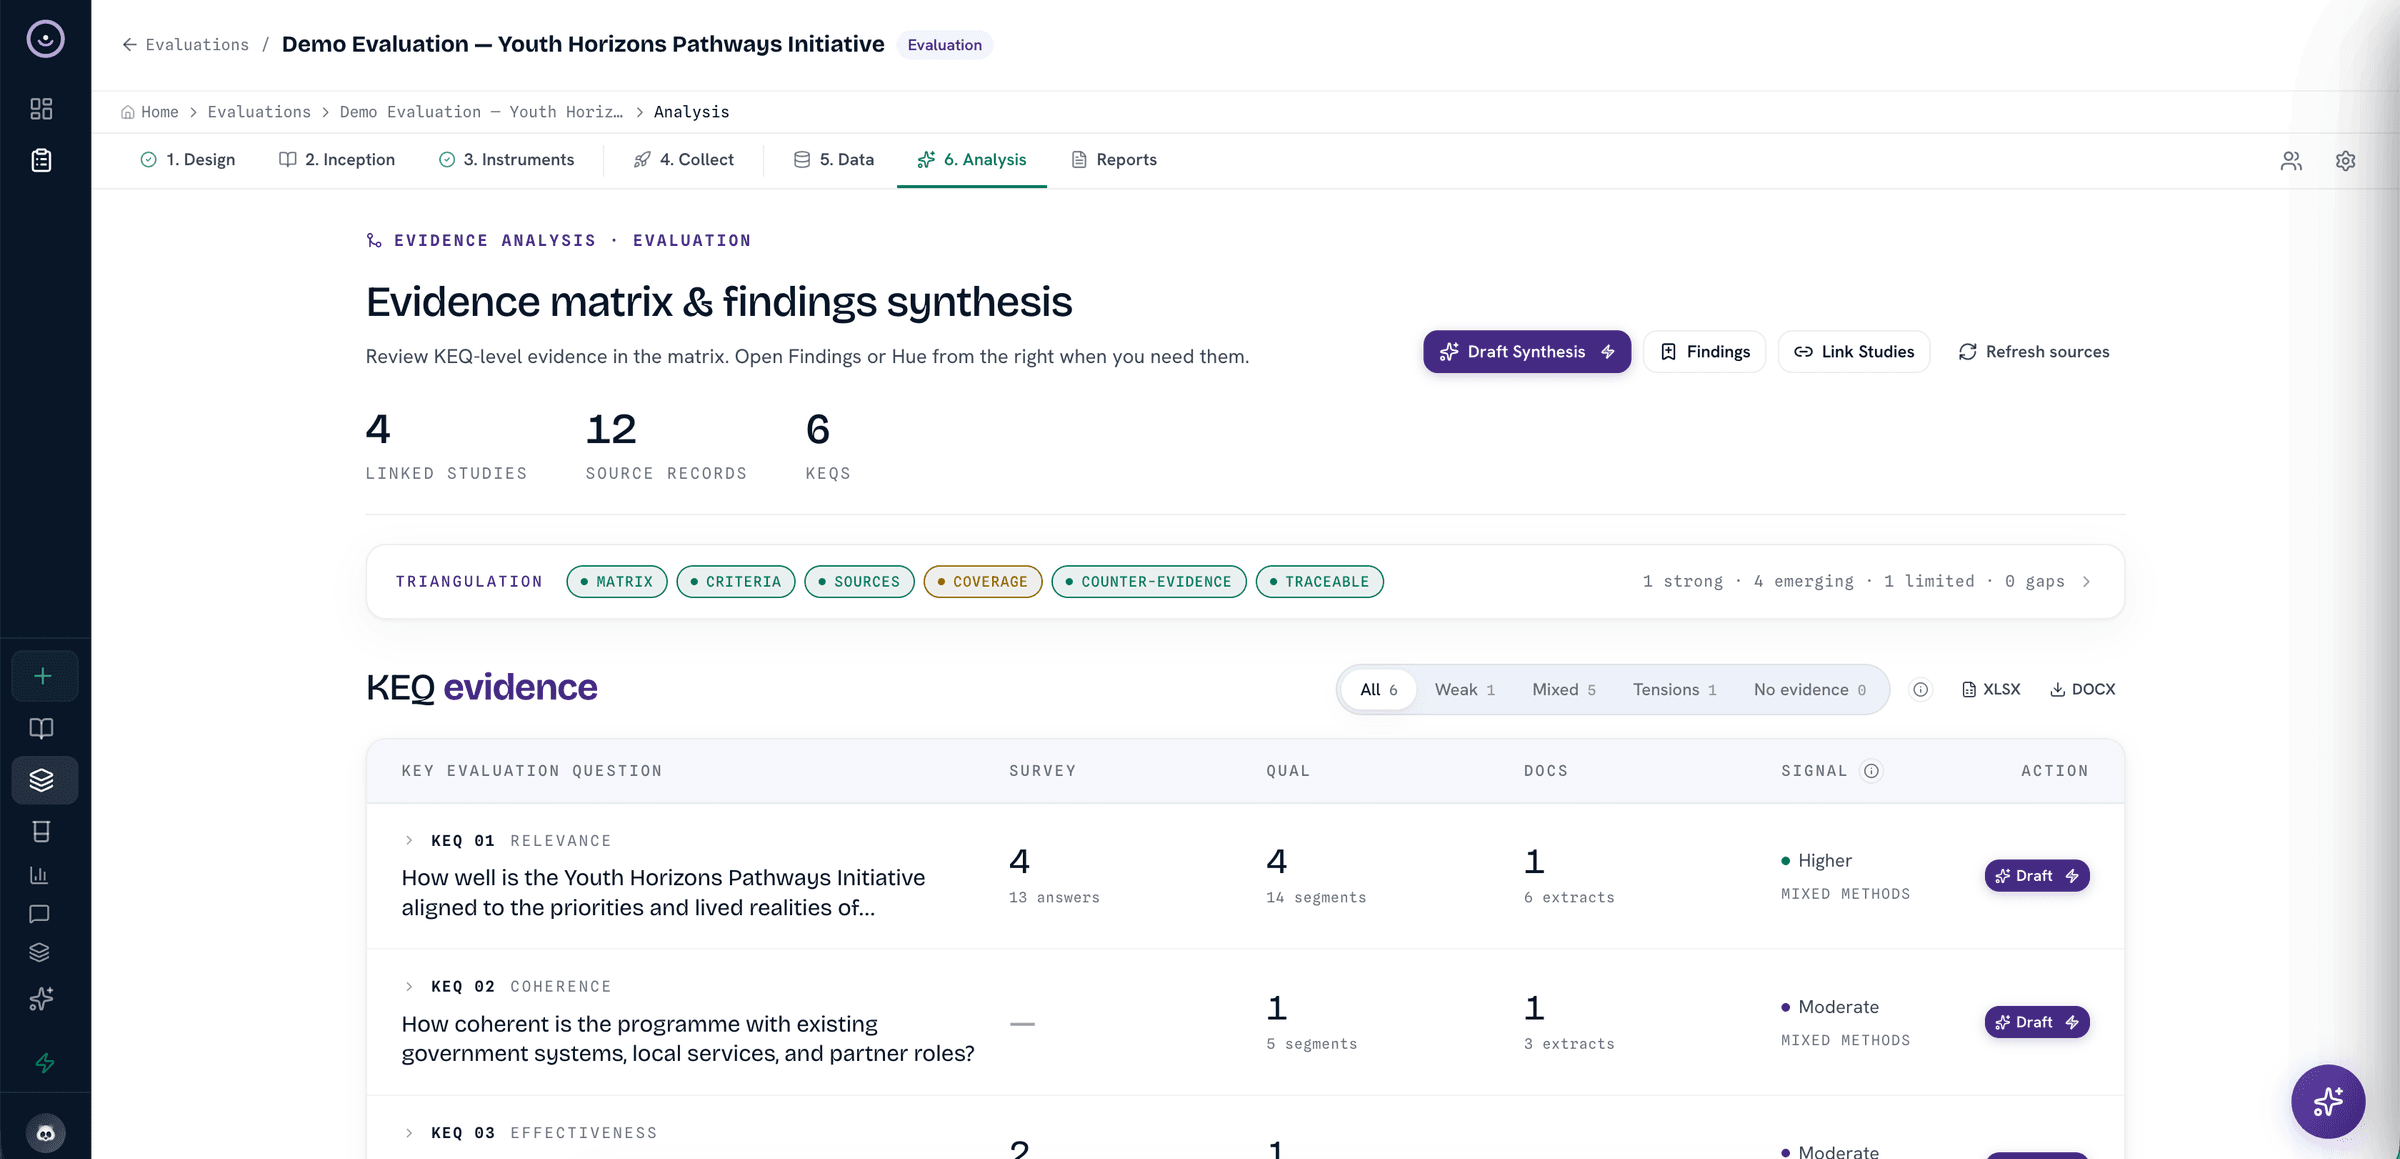
Task: Open the chat bubble icon in sidebar
Action: [39, 914]
